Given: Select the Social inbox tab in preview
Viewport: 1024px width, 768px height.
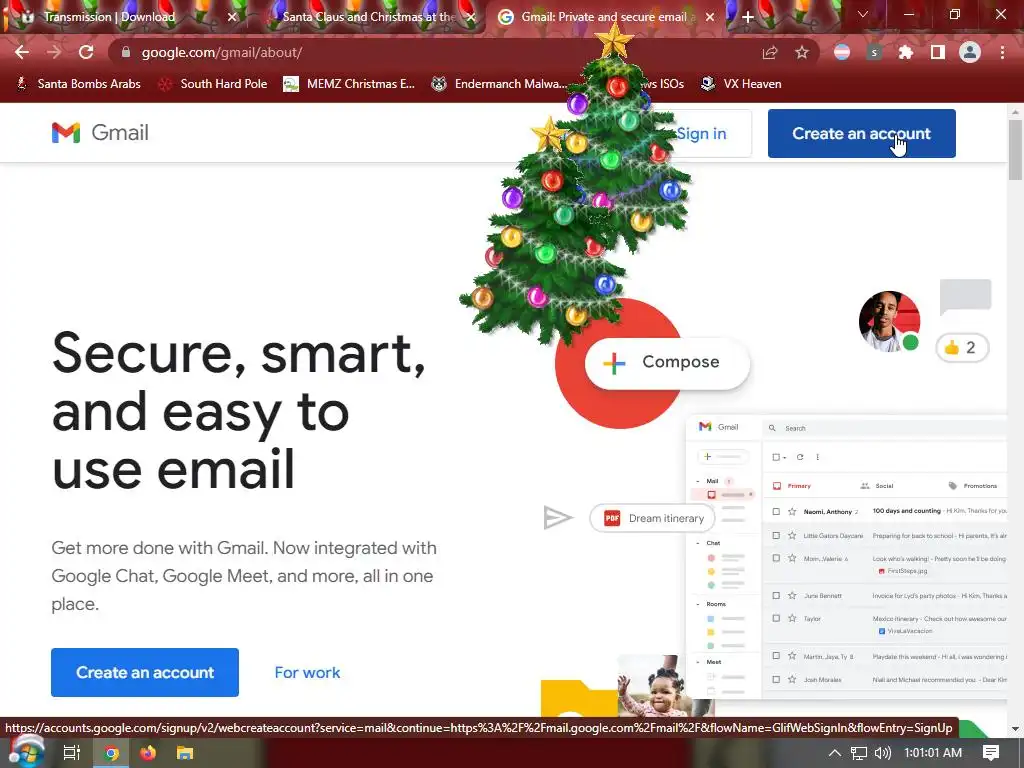Looking at the screenshot, I should pos(877,486).
